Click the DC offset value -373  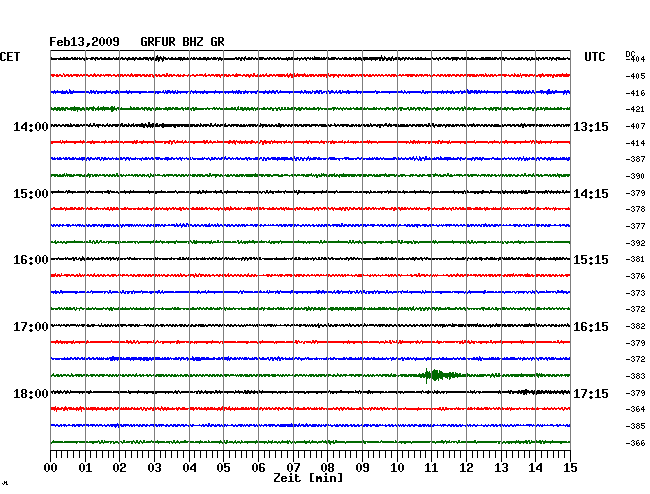(635, 293)
